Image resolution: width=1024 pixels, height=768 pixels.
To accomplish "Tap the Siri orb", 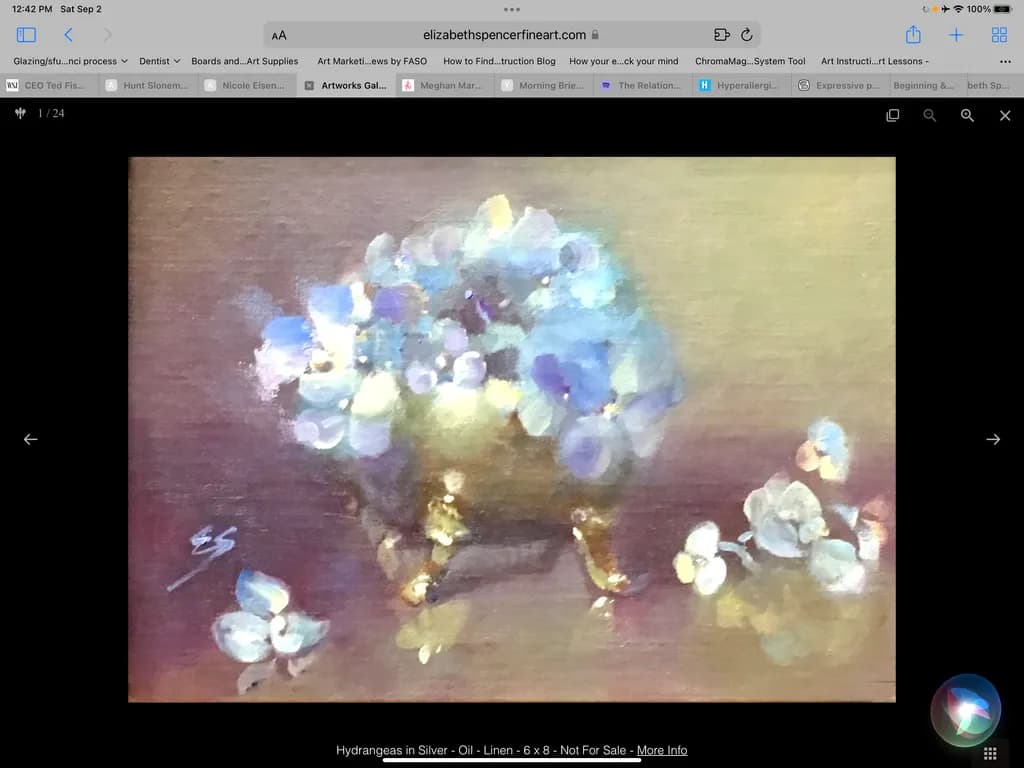I will point(965,711).
